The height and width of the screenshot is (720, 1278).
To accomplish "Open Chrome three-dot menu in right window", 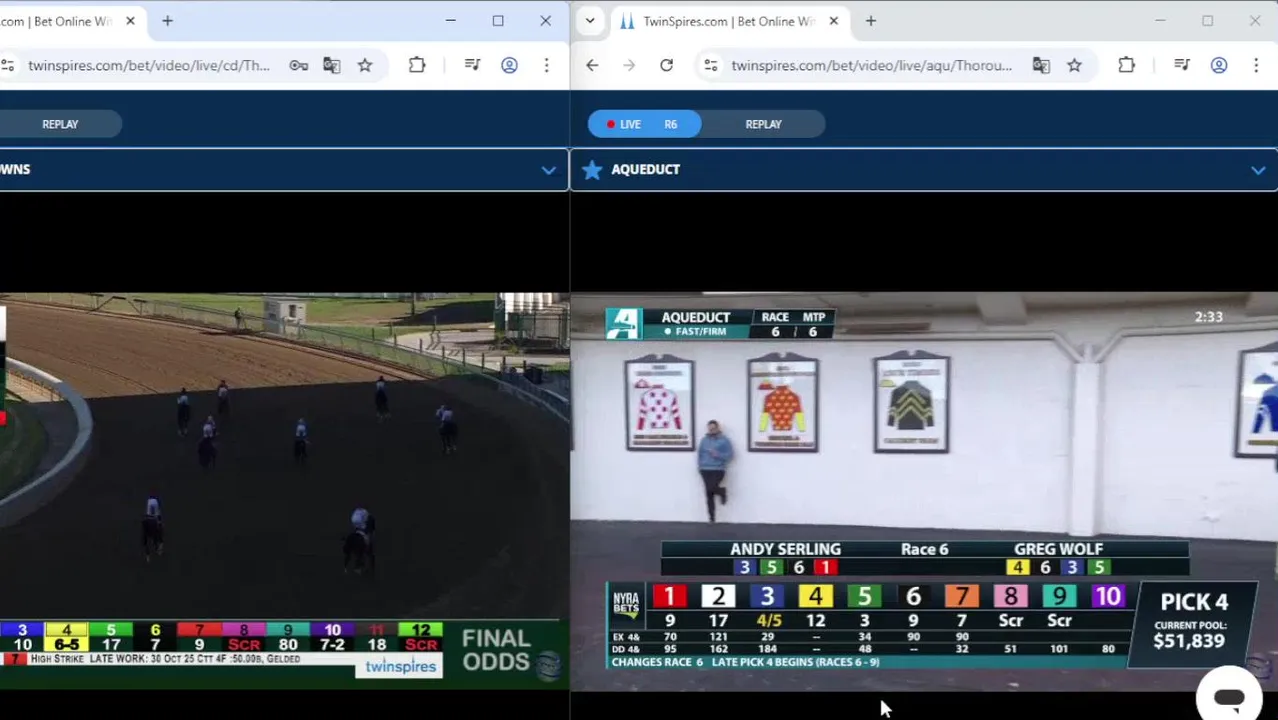I will (x=1256, y=65).
